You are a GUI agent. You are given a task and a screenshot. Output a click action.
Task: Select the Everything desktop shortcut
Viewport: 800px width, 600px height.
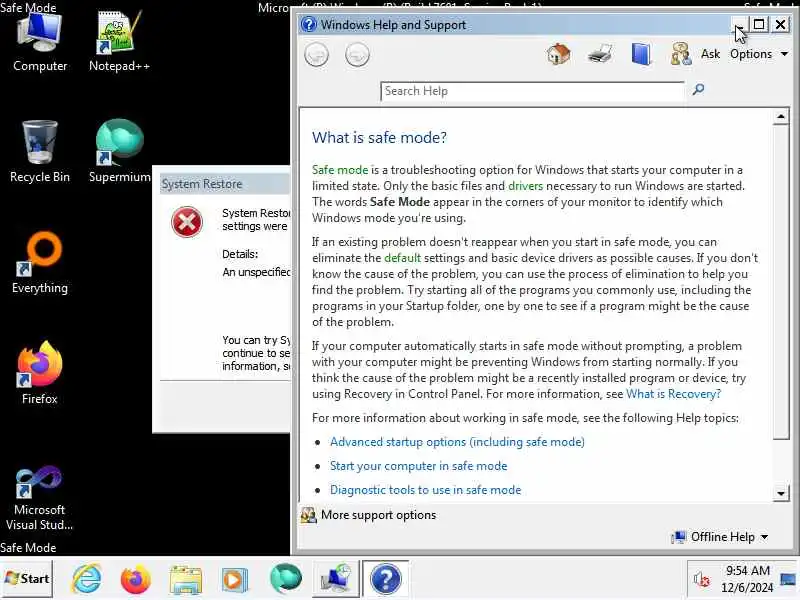(x=40, y=263)
